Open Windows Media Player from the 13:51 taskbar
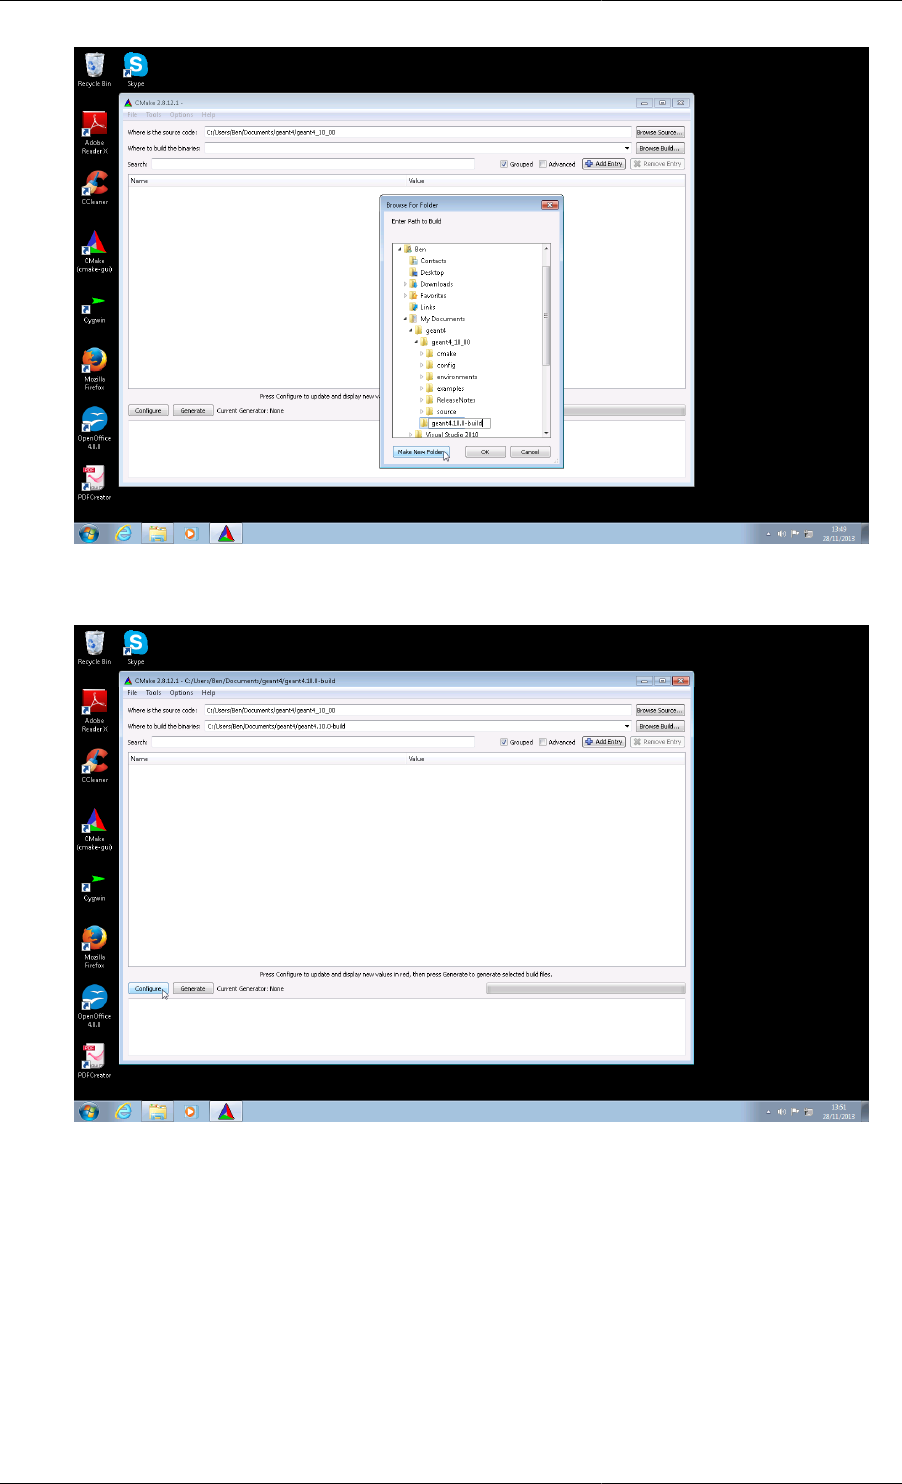Screen dimensions: 902x1484 190,1111
